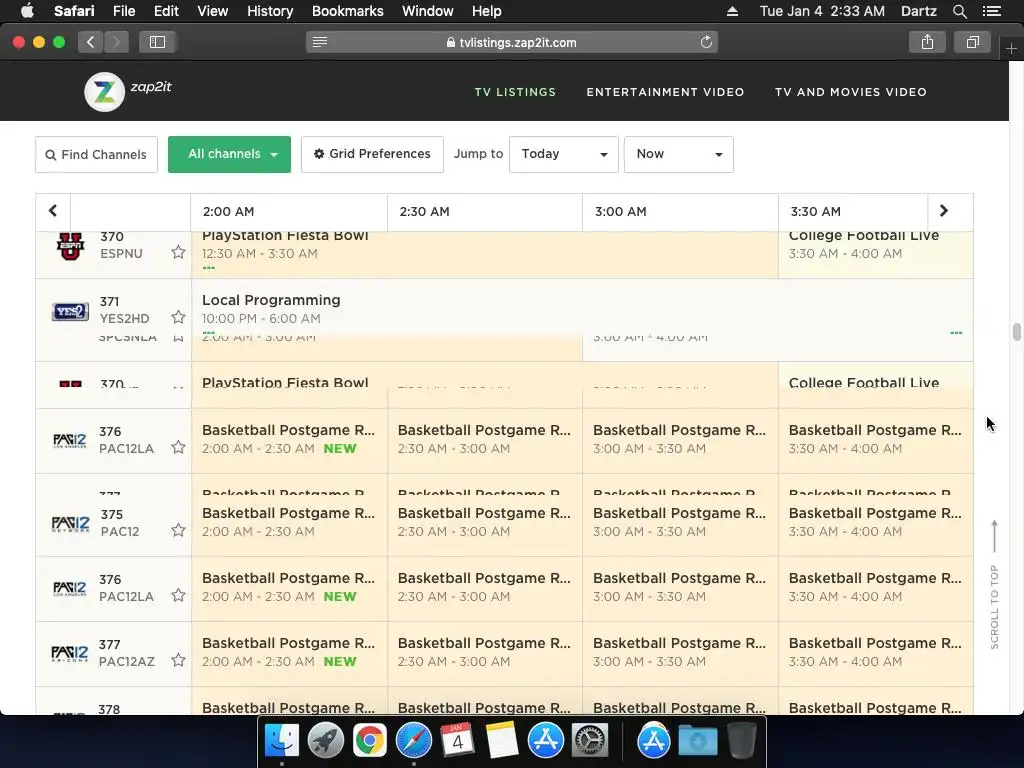This screenshot has width=1024, height=768.
Task: Click the eject icon in the menu bar
Action: tap(732, 11)
